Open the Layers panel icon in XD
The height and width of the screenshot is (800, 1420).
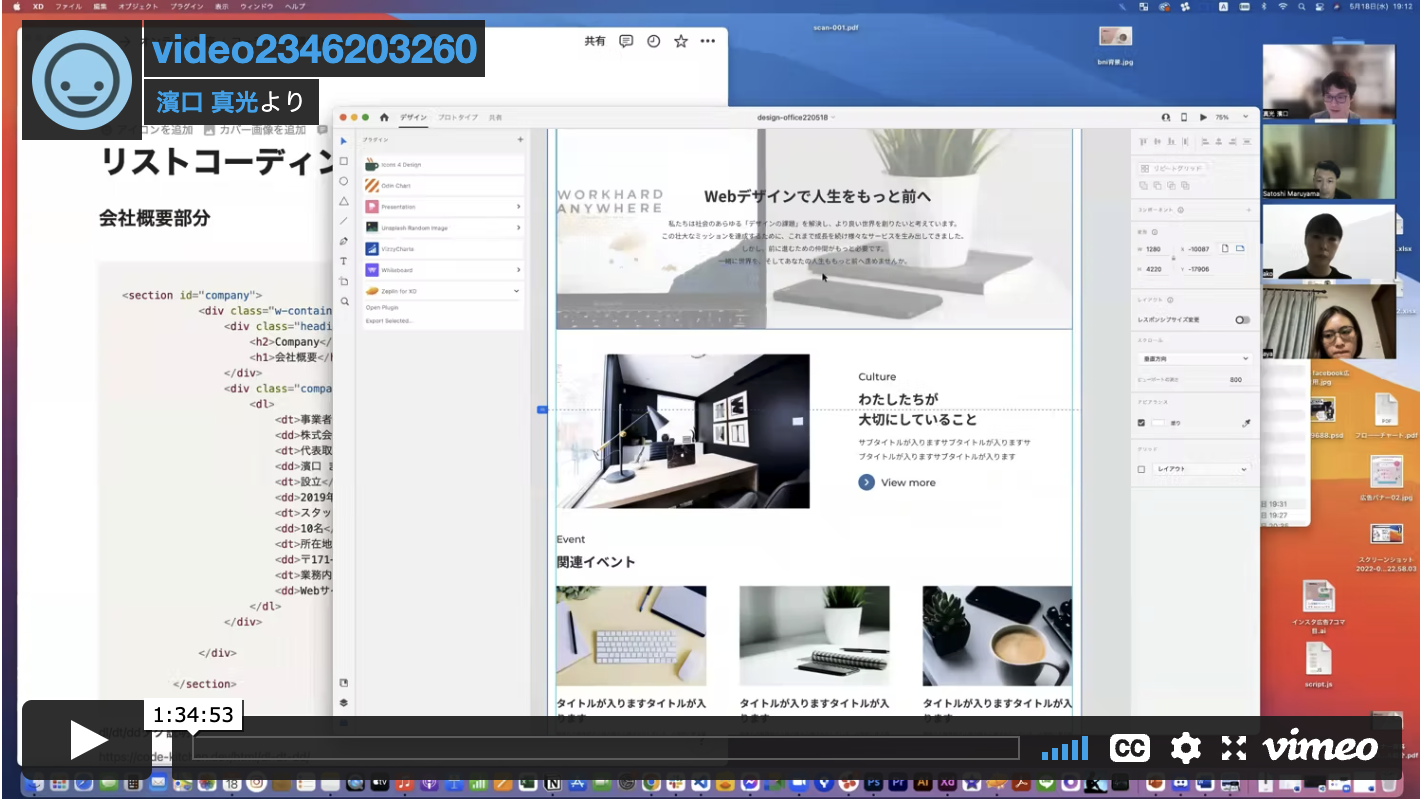pyautogui.click(x=344, y=702)
